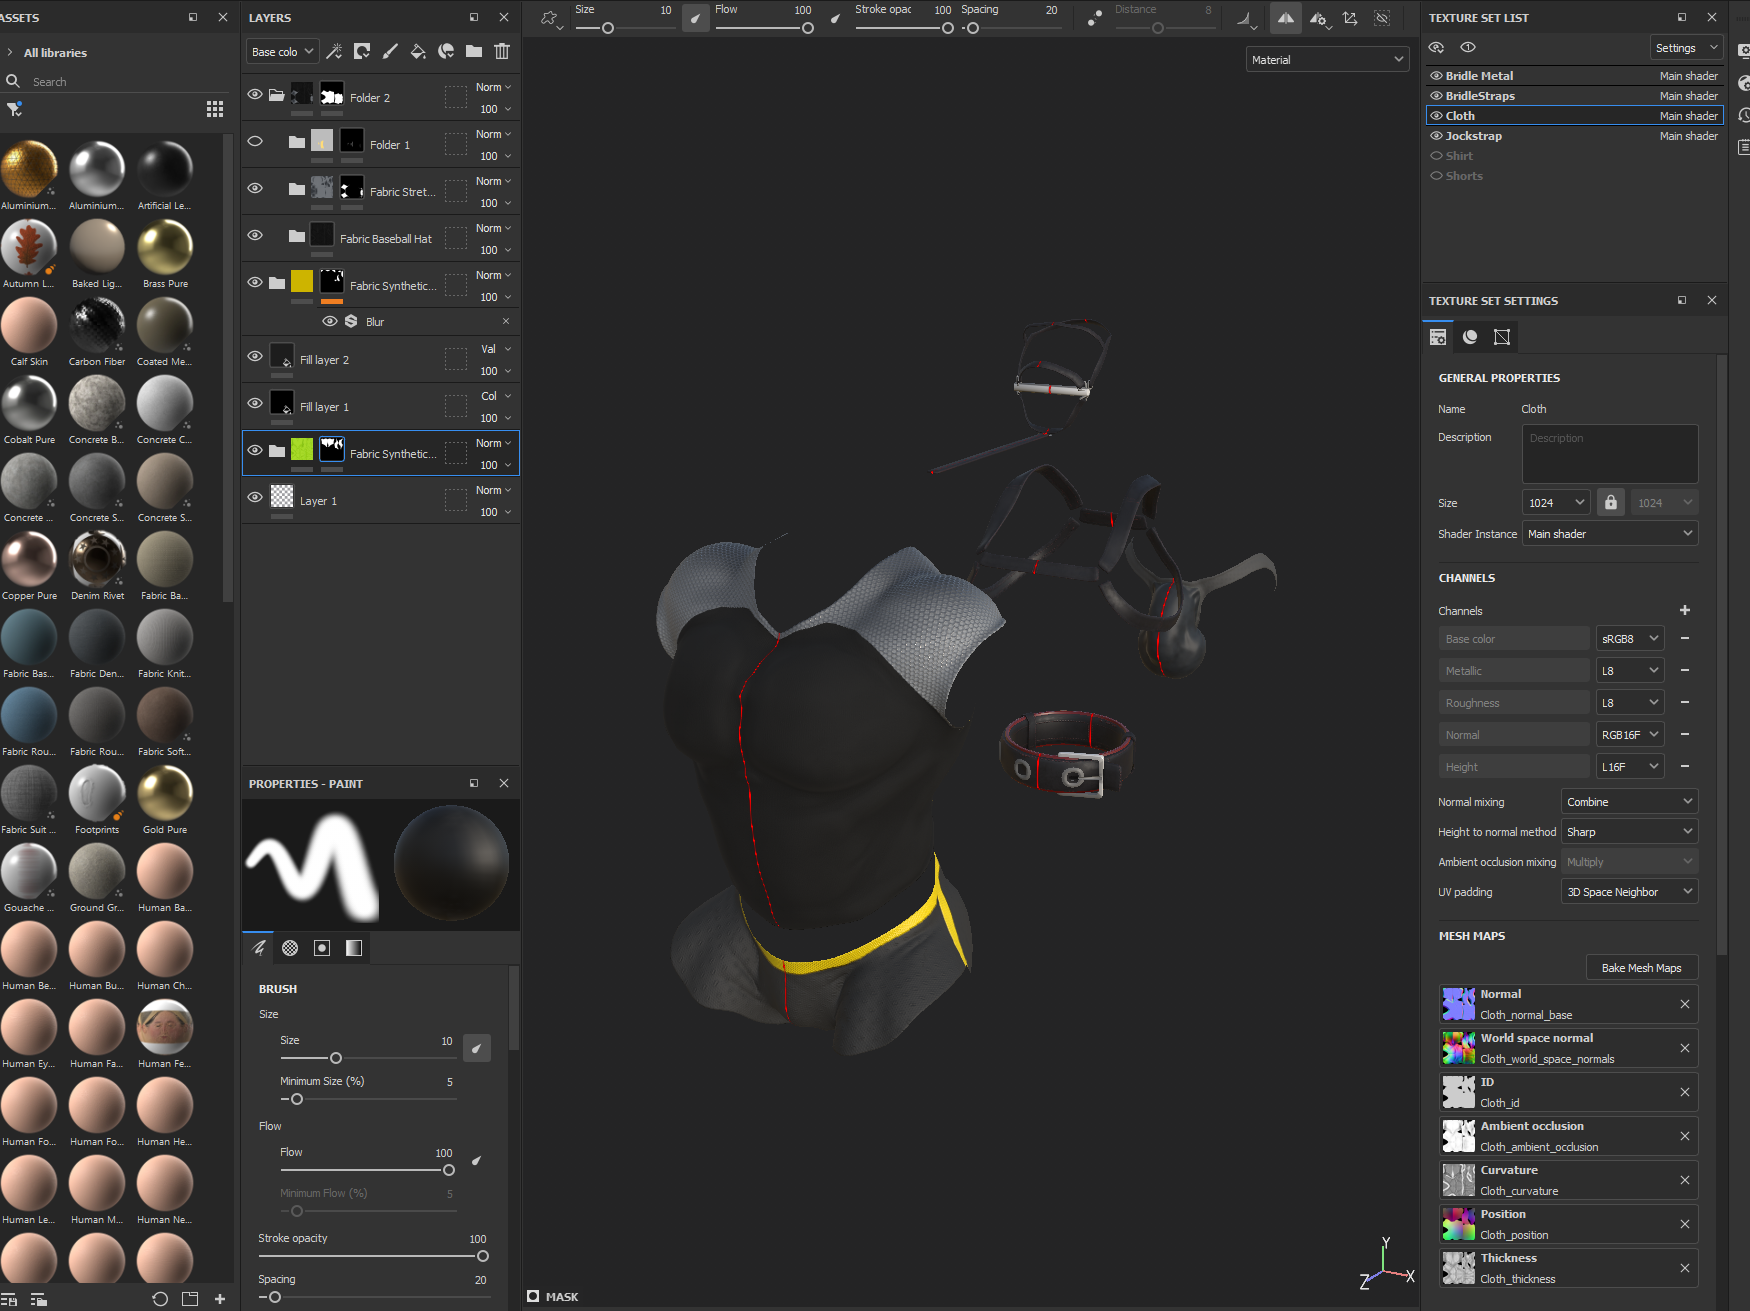
Task: Create a new folder in the Layers panel
Action: pyautogui.click(x=474, y=51)
